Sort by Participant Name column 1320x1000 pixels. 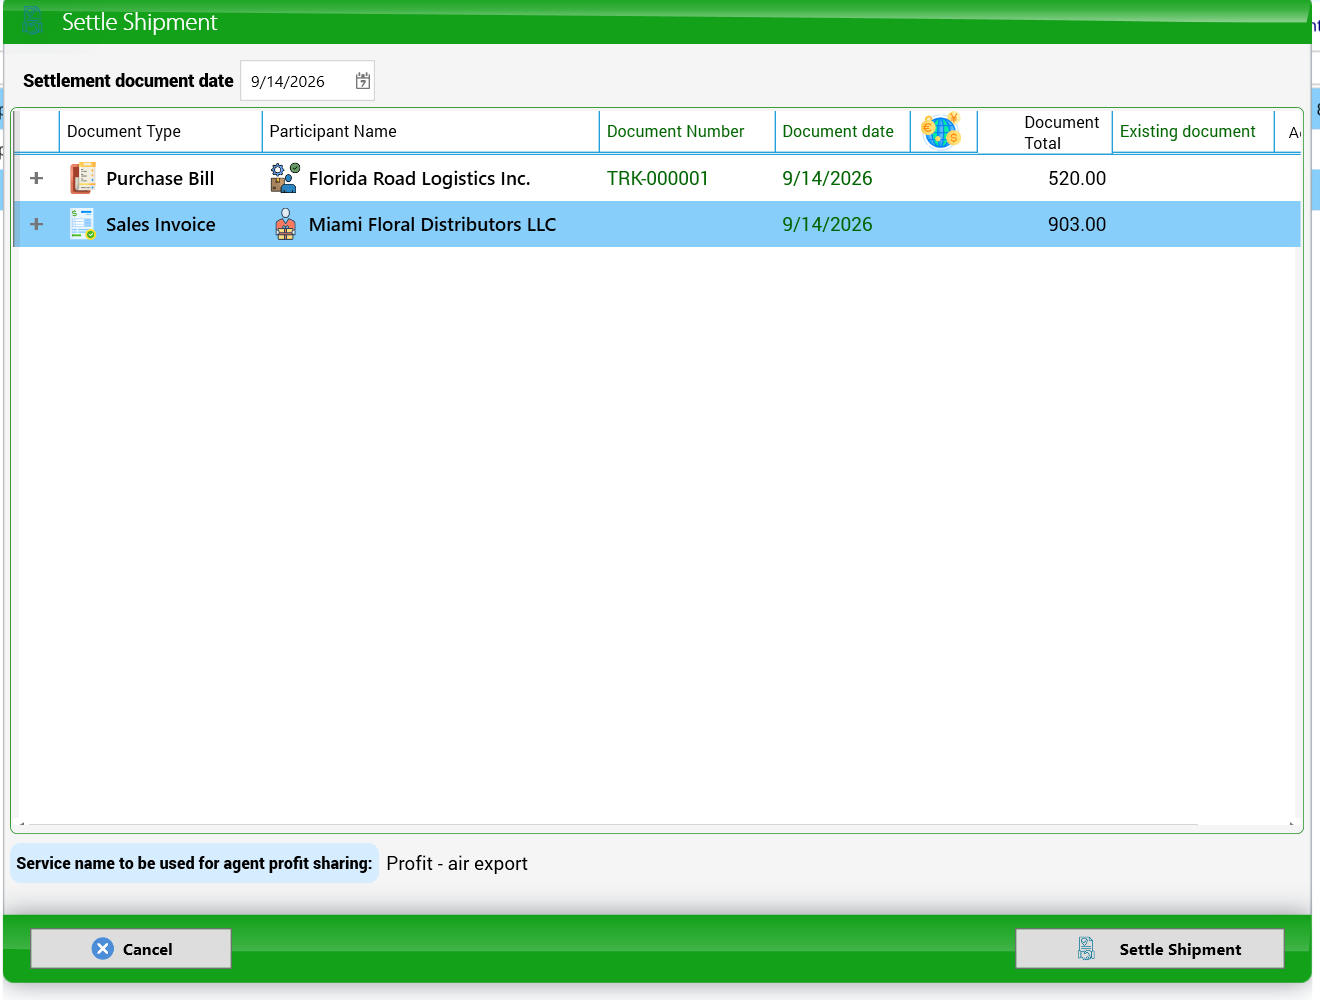430,131
